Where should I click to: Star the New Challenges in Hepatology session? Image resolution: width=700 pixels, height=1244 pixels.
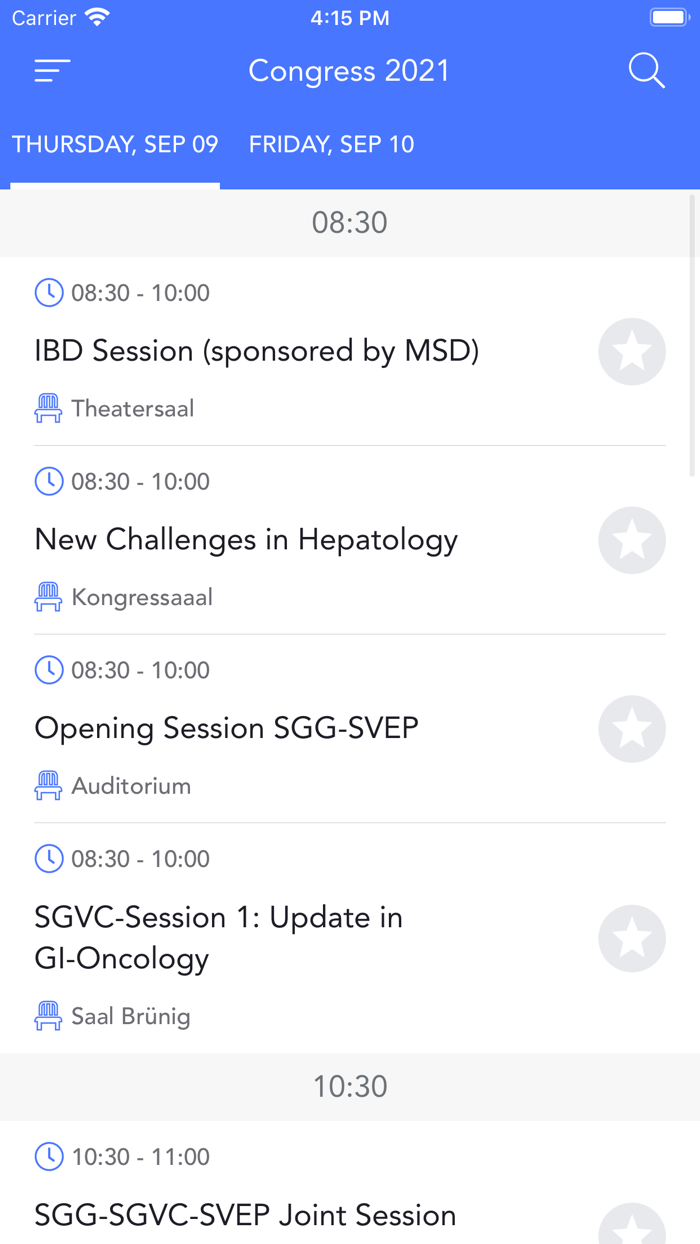[632, 540]
